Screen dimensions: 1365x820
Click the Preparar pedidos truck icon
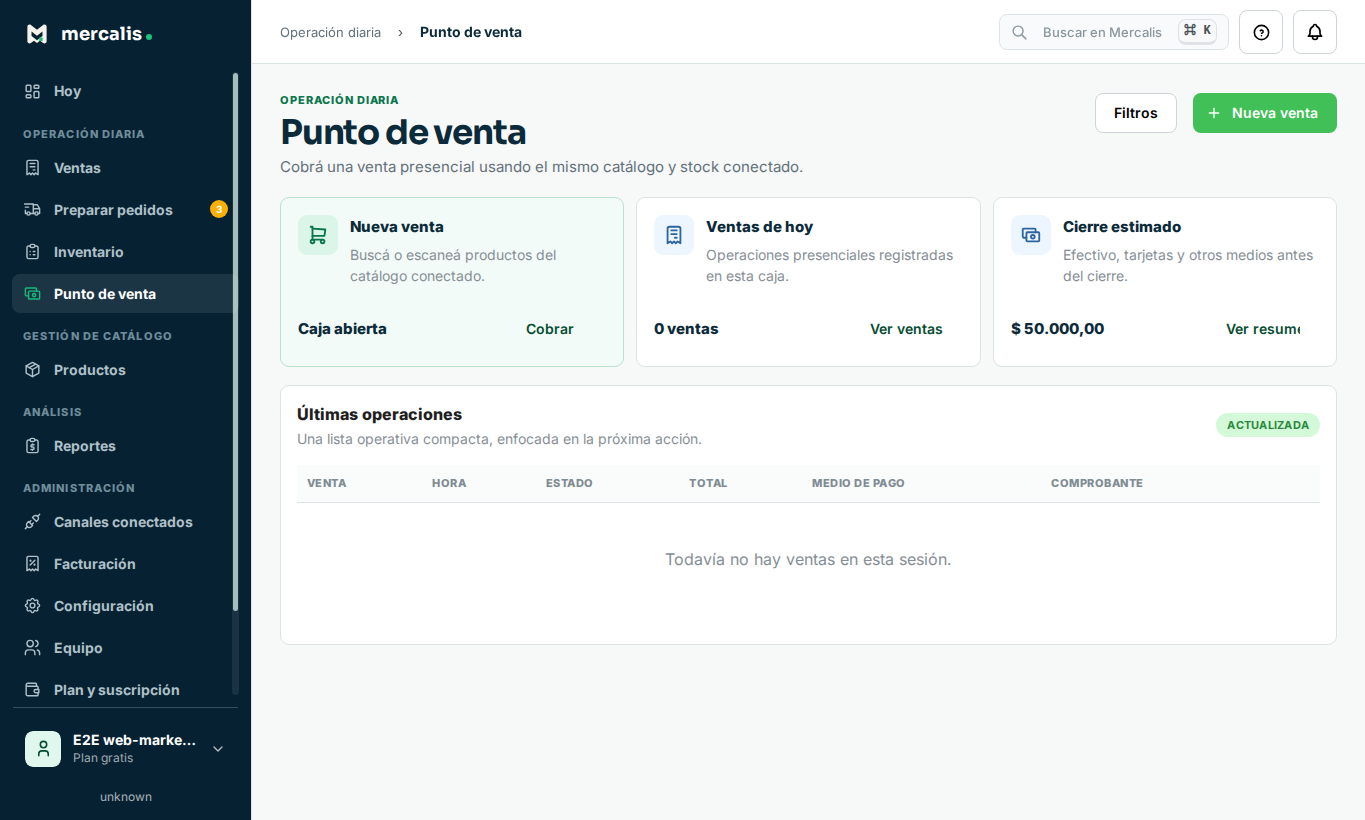tap(33, 210)
